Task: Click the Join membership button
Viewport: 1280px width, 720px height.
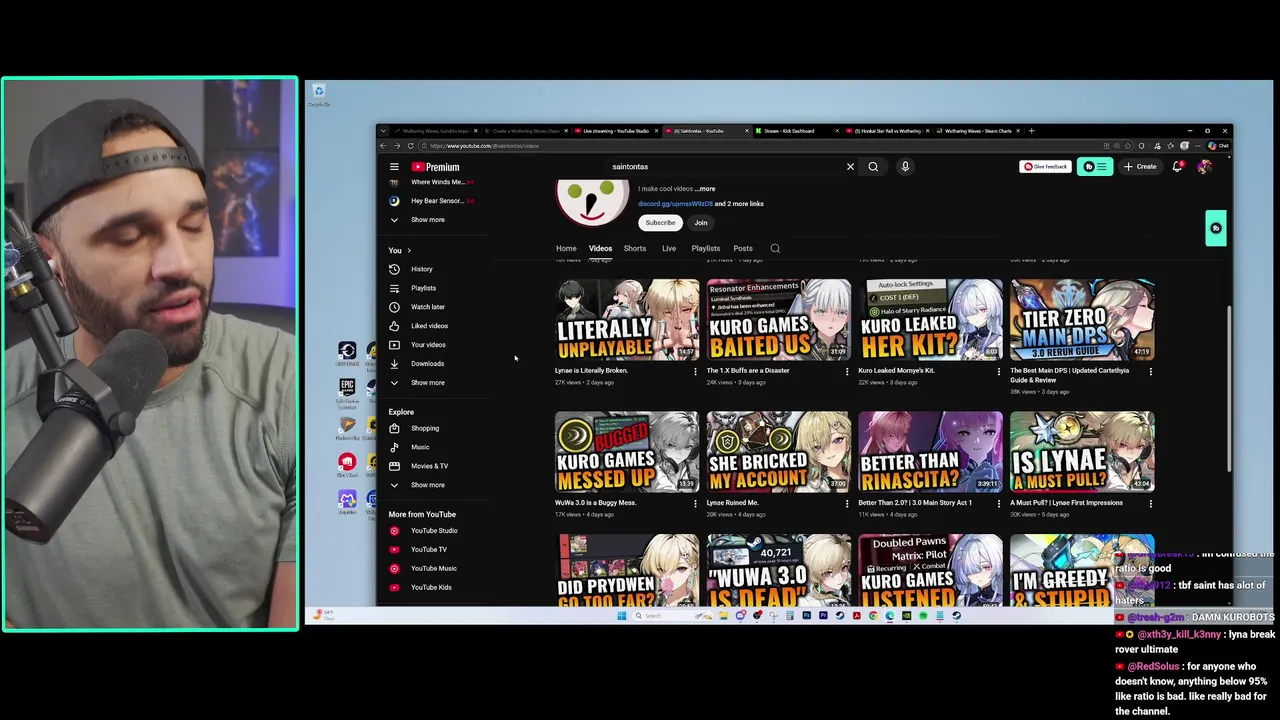Action: [701, 223]
